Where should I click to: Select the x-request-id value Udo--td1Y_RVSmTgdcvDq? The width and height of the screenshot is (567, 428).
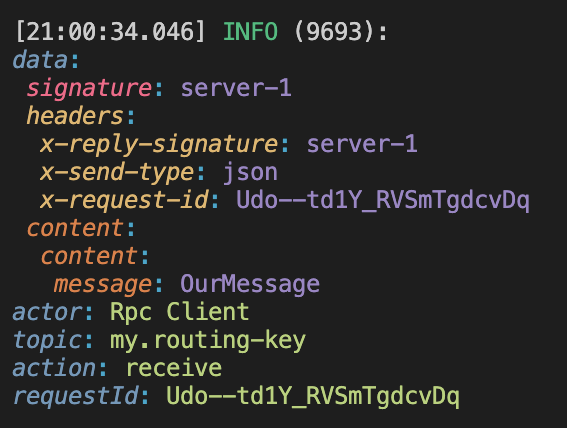point(383,201)
